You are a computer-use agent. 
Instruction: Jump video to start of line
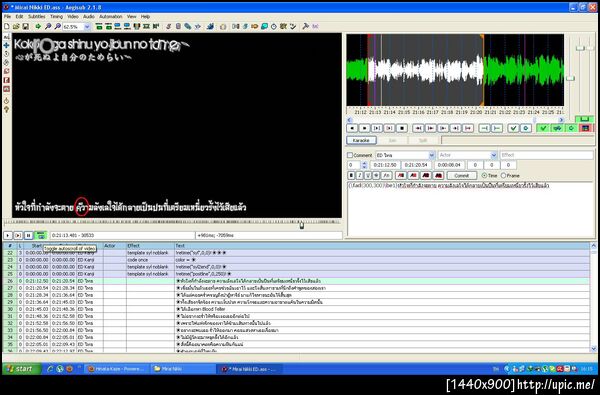pyautogui.click(x=99, y=26)
